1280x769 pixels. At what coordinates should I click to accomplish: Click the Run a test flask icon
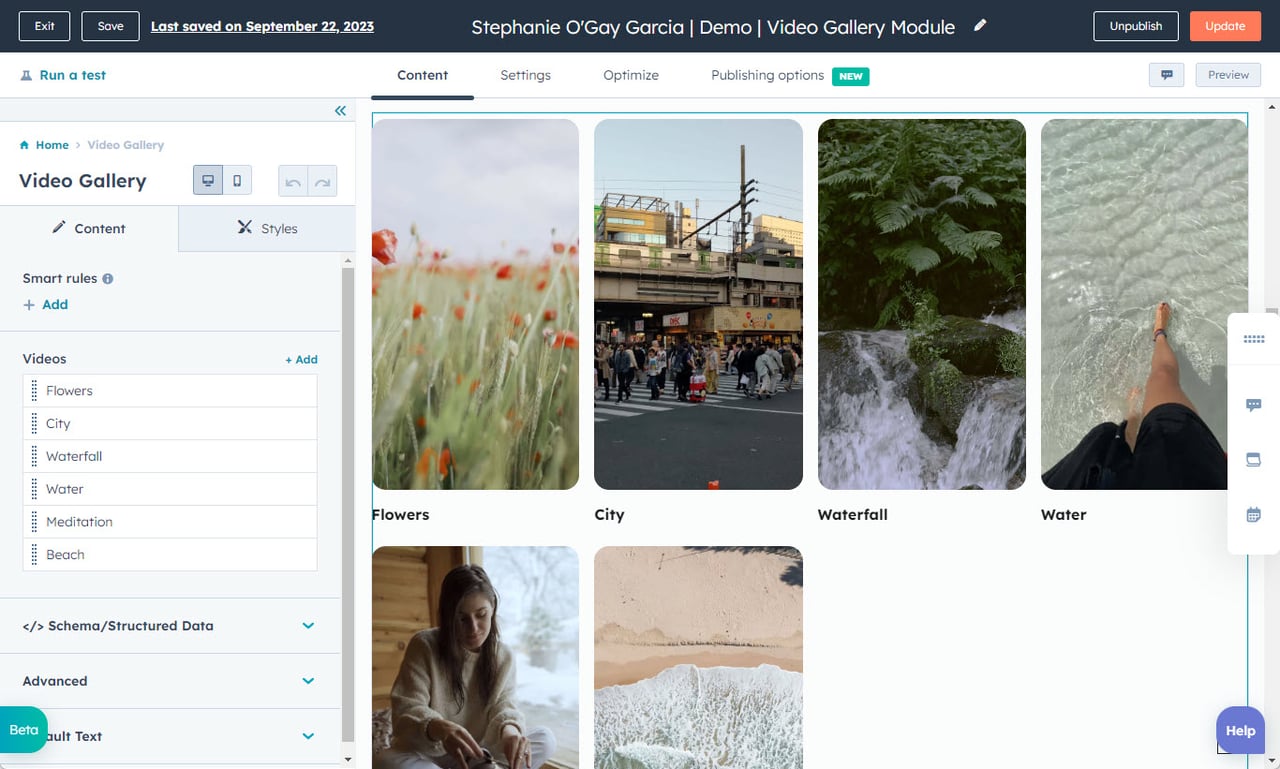tap(26, 75)
